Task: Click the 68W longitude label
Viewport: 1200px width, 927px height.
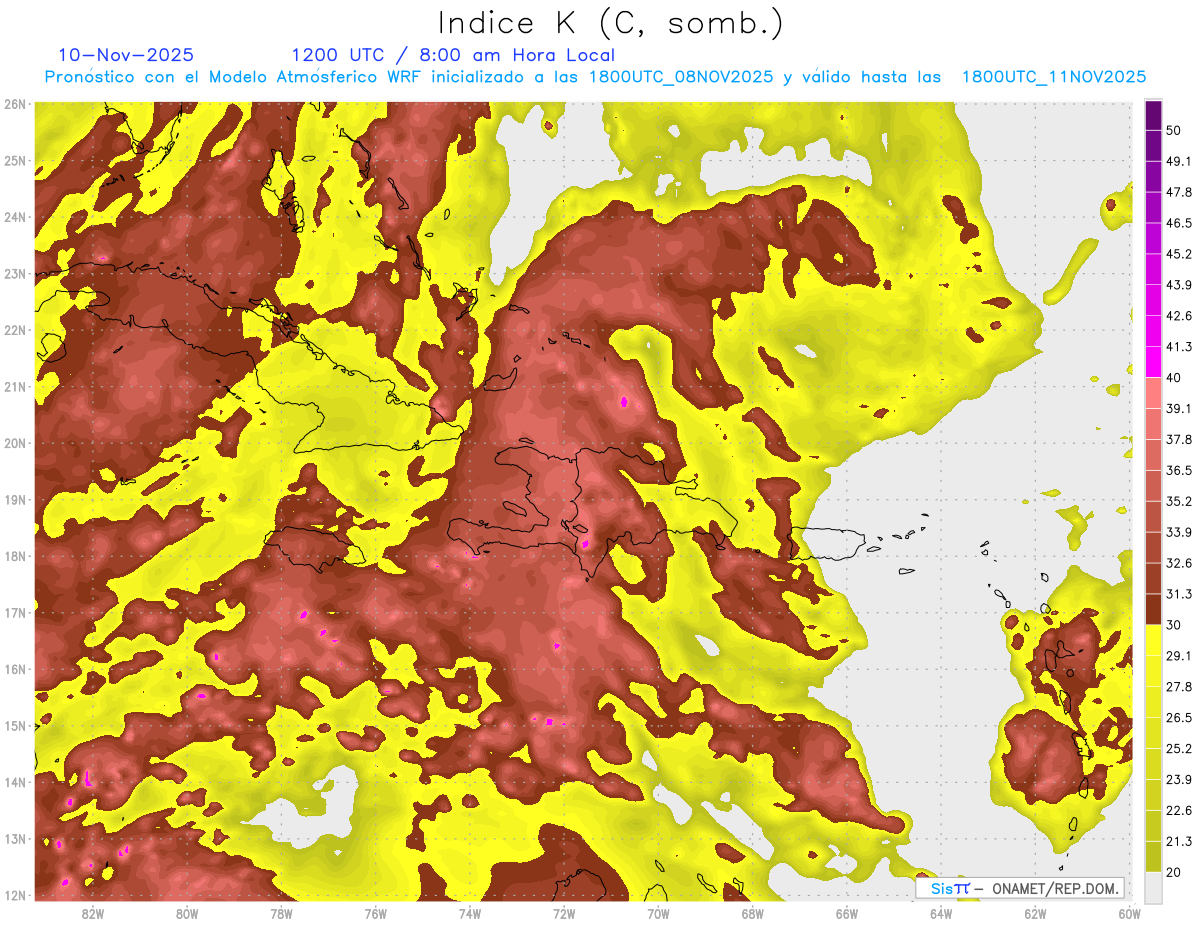Action: pos(753,913)
